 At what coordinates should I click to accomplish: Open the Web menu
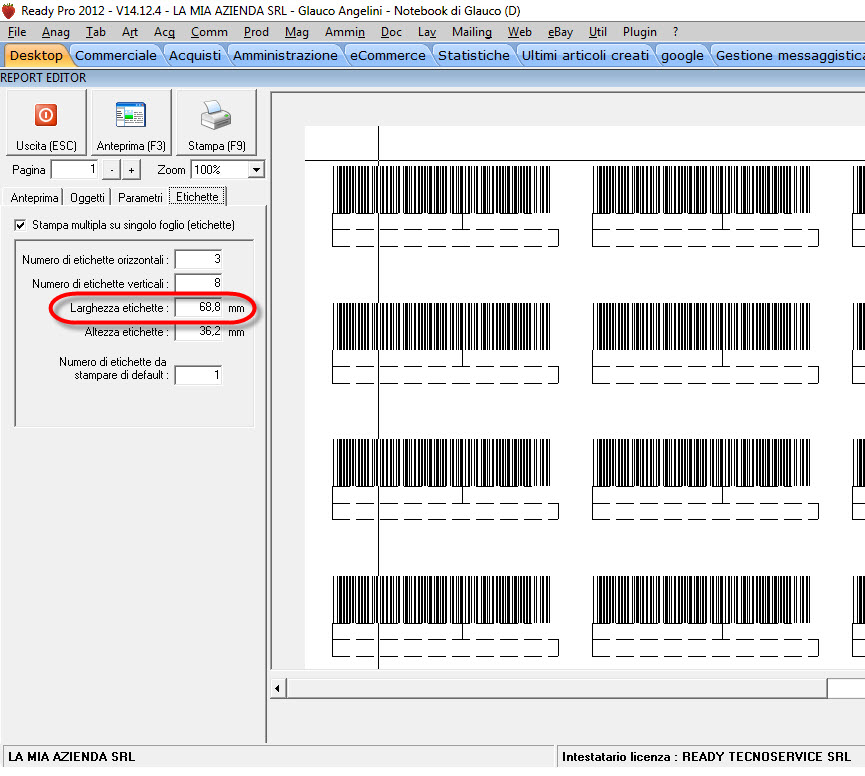tap(520, 32)
